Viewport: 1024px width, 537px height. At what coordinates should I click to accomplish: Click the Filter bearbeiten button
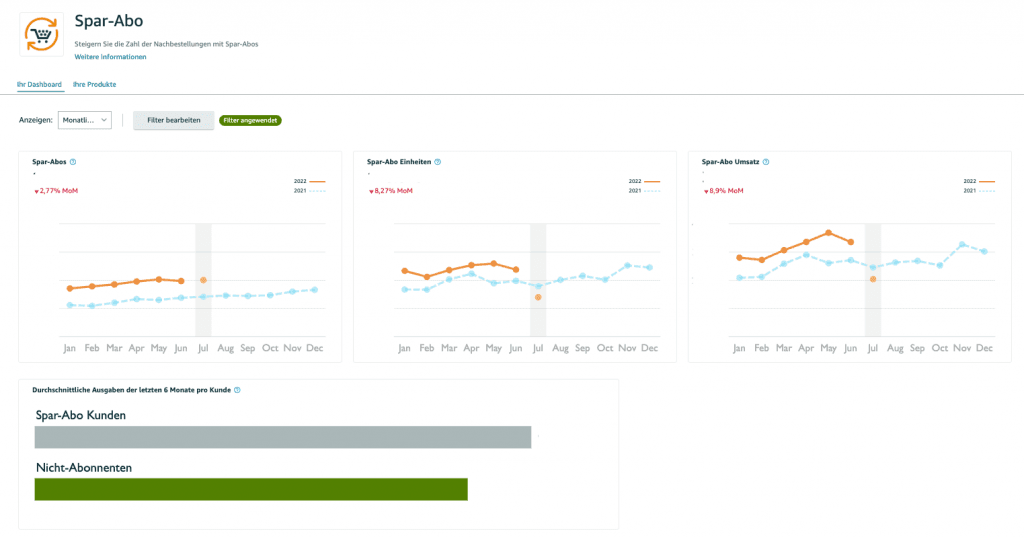174,120
